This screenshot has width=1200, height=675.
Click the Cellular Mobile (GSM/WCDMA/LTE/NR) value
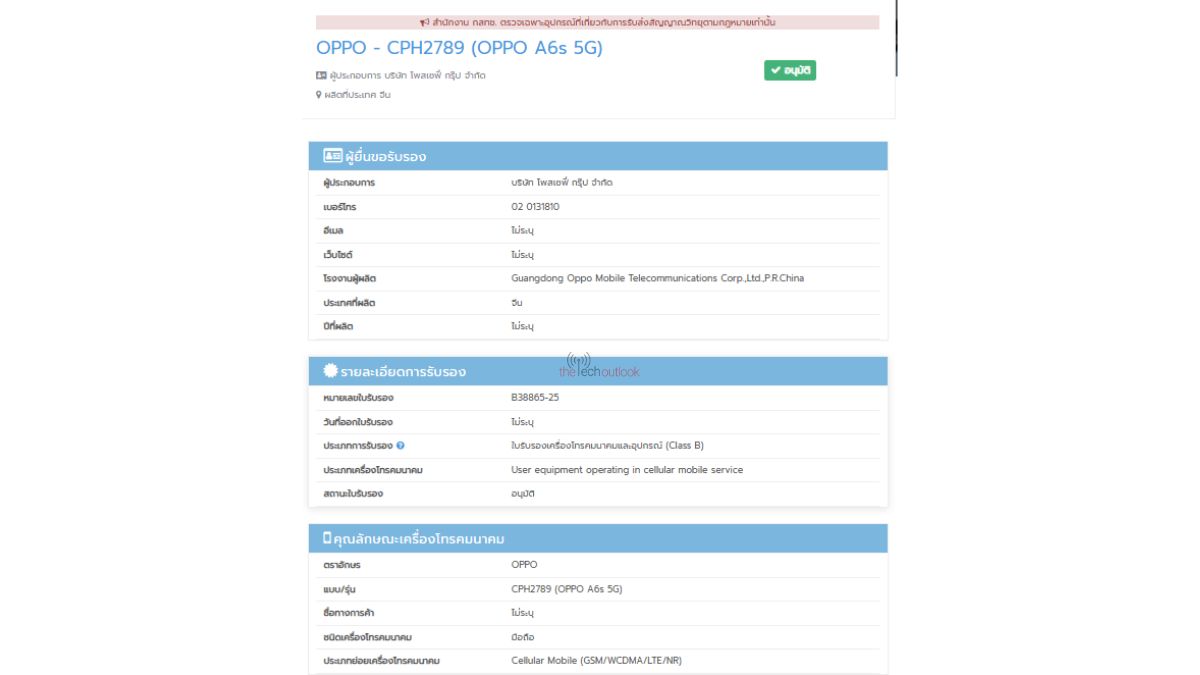click(x=596, y=661)
